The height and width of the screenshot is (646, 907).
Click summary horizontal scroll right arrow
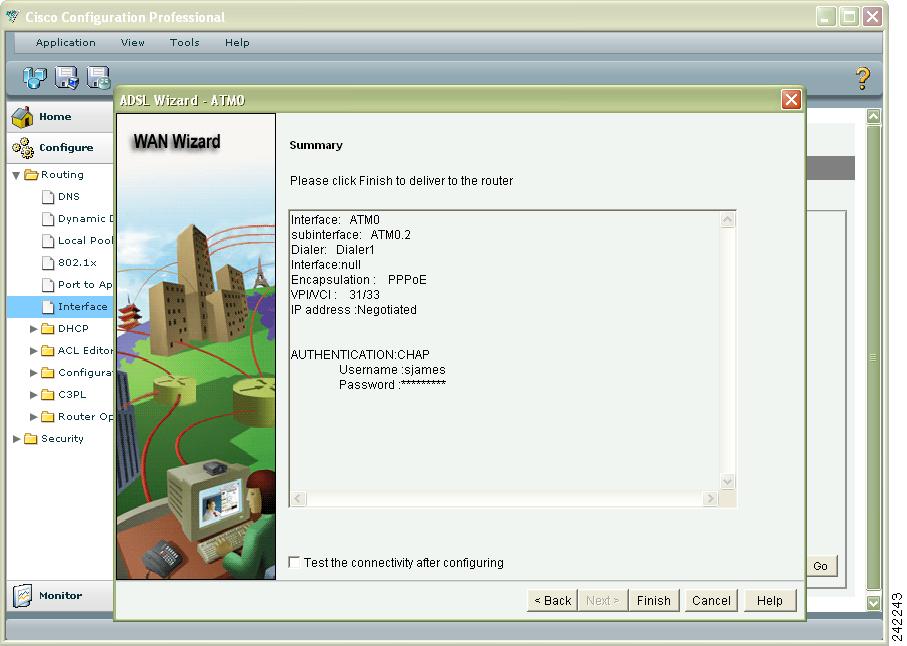pos(710,498)
